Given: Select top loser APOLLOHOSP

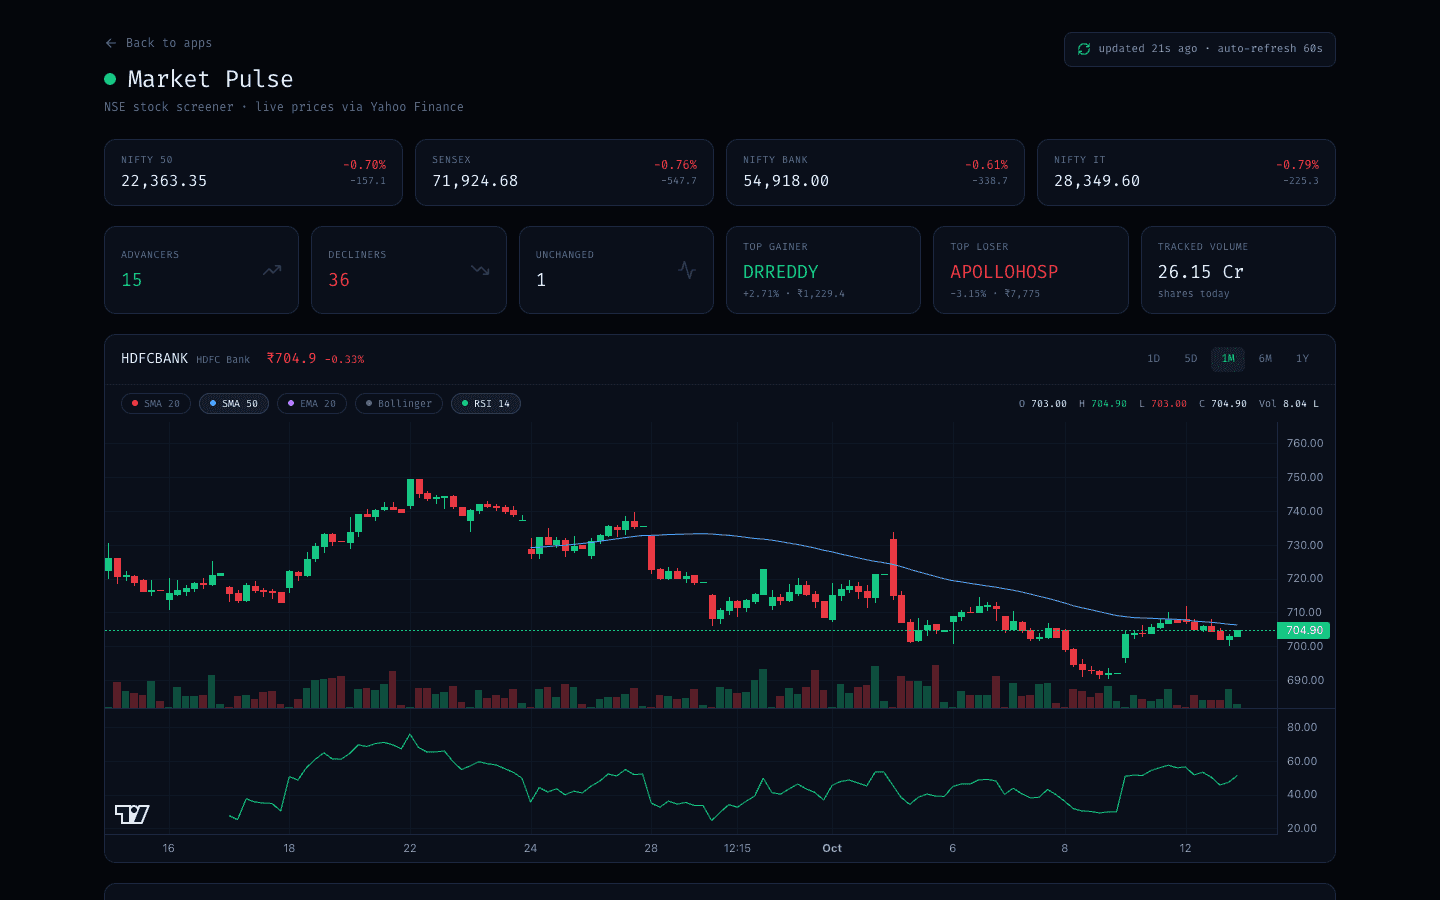Looking at the screenshot, I should point(1004,272).
